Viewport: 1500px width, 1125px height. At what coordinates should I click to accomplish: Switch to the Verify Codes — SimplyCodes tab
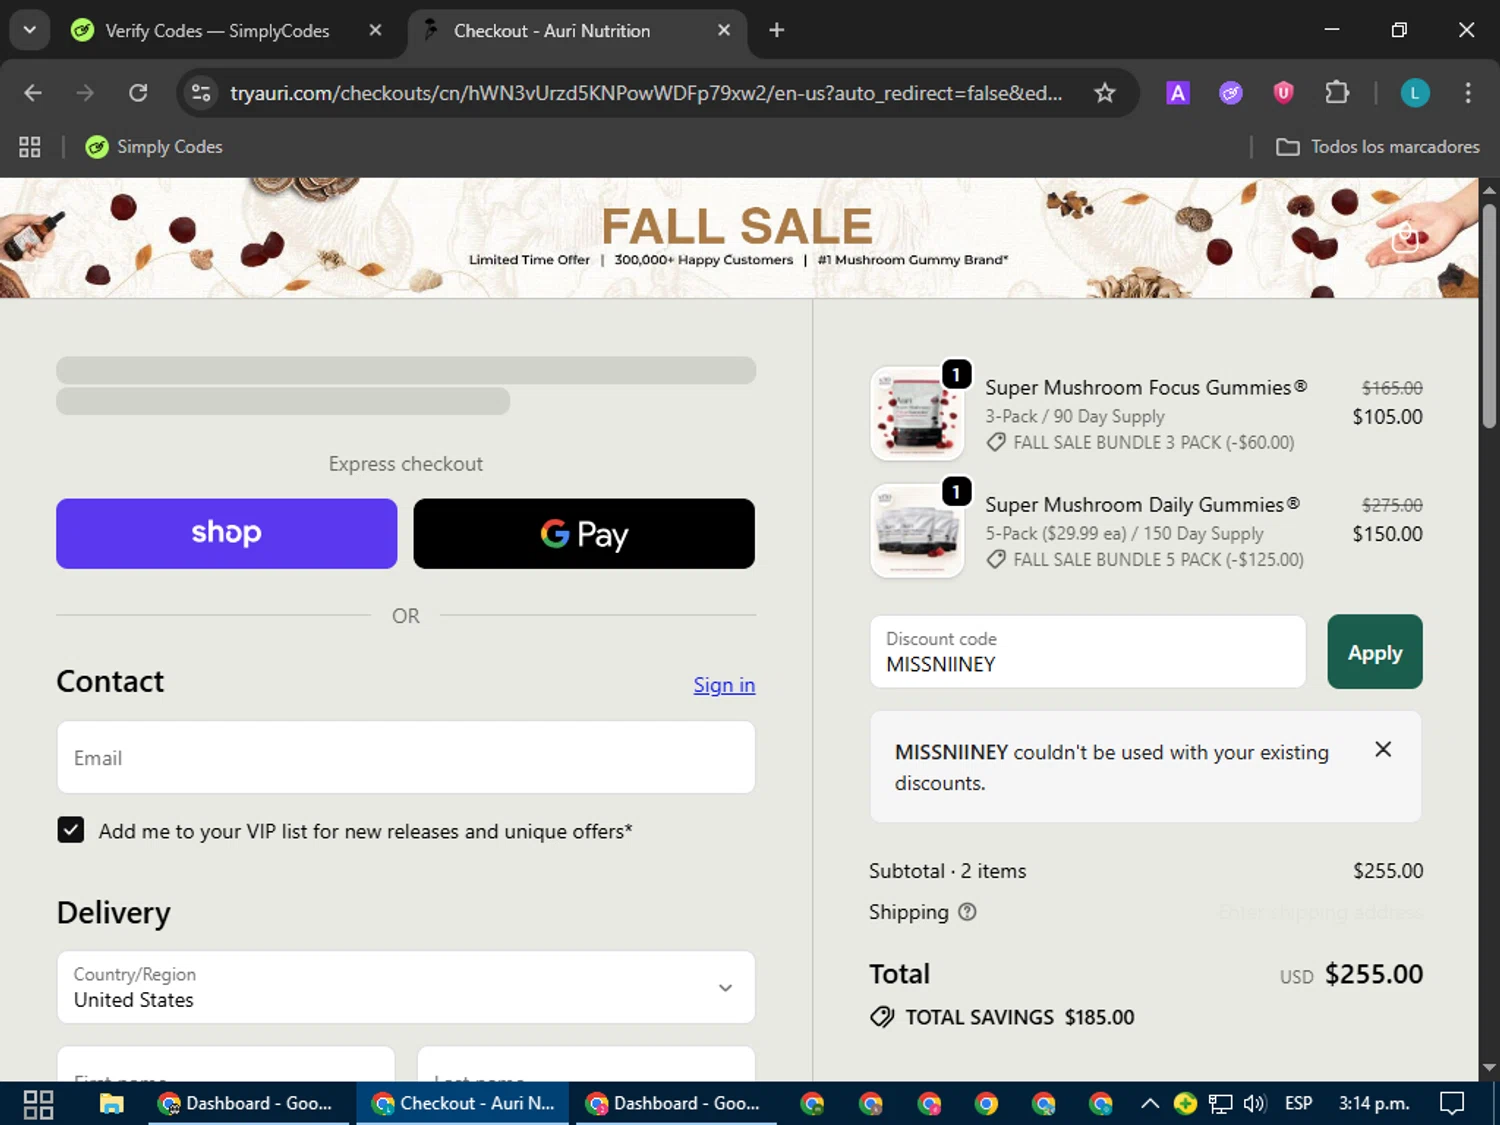tap(217, 30)
